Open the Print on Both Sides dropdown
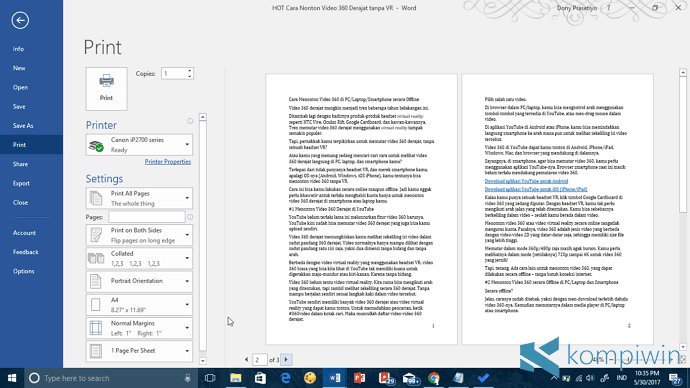Screen dimensions: 690x388 (x=139, y=235)
